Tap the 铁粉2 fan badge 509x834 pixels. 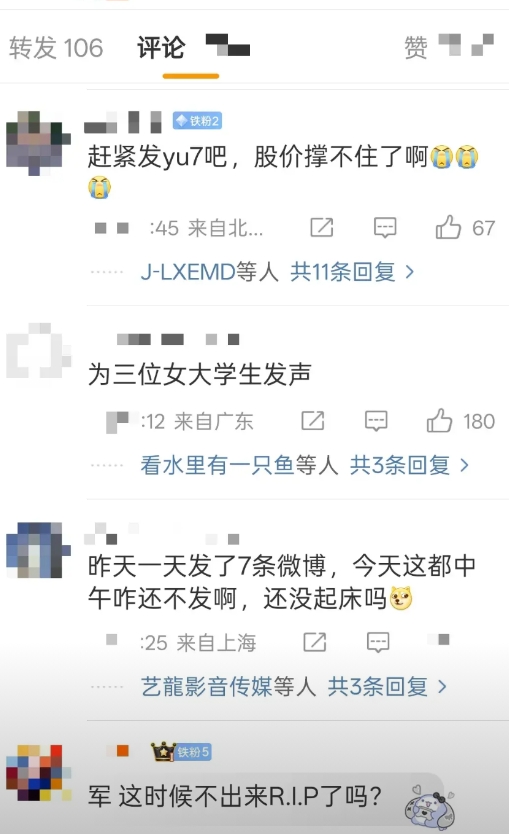pos(197,121)
